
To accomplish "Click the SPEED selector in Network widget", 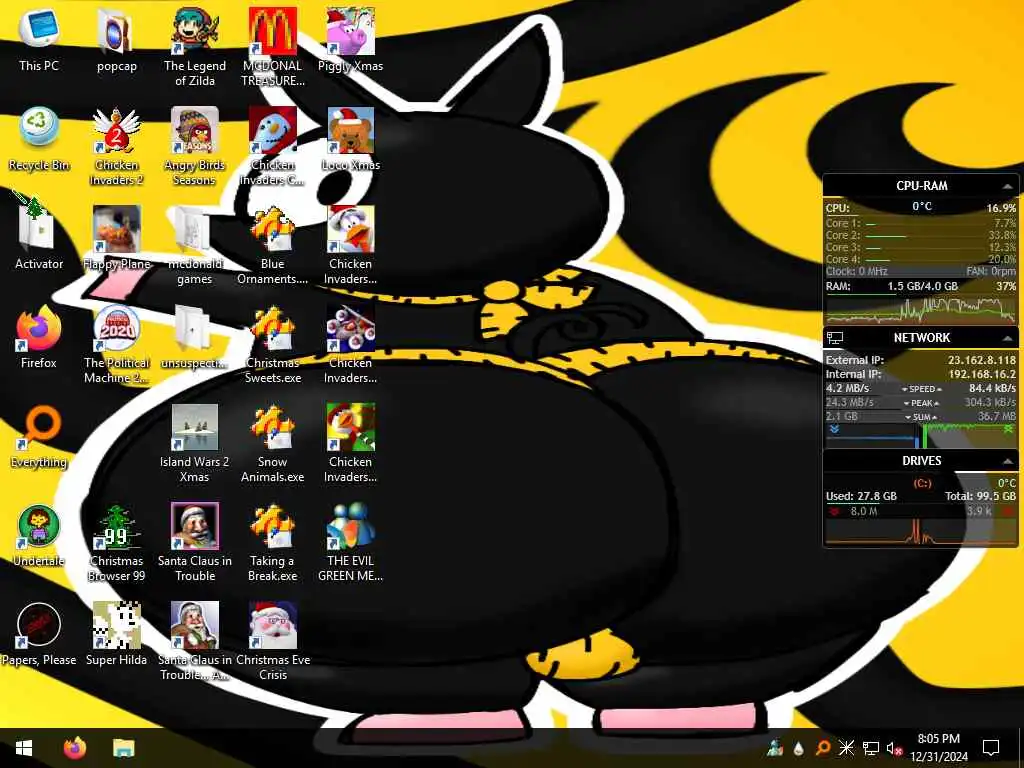I will (x=921, y=389).
